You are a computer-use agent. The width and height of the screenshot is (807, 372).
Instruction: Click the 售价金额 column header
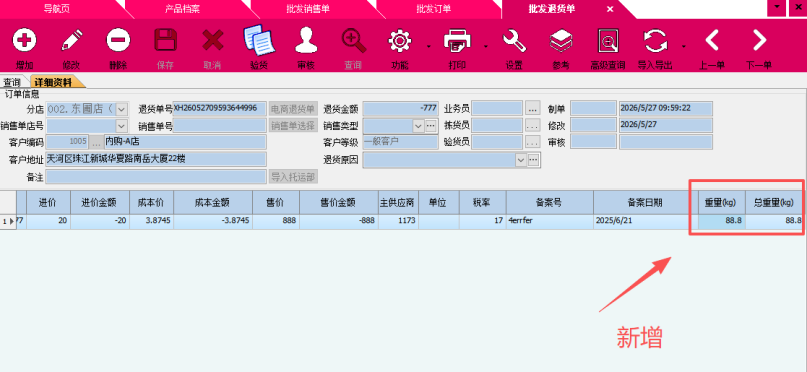[x=339, y=203]
